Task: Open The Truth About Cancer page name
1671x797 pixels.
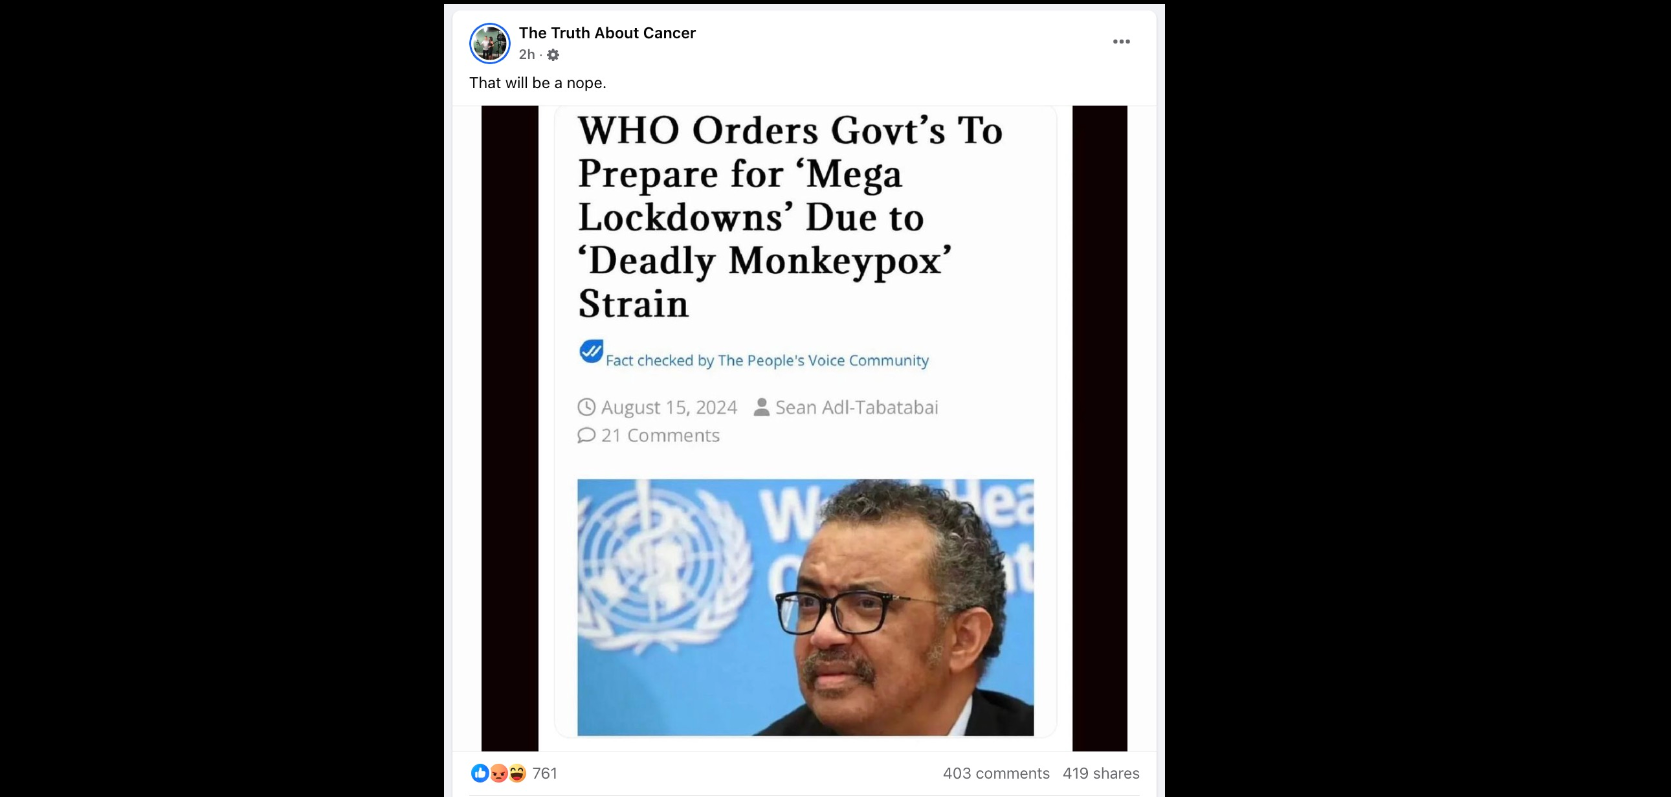Action: click(x=607, y=33)
